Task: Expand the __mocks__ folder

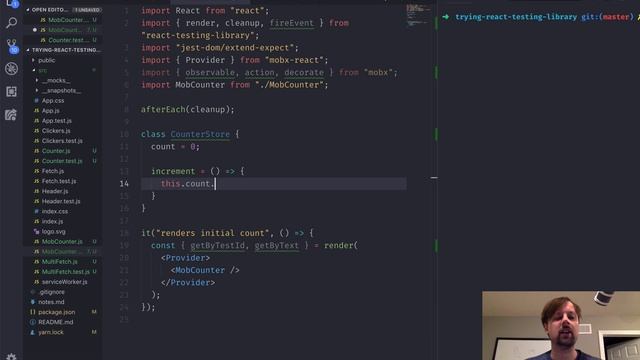Action: tap(37, 80)
